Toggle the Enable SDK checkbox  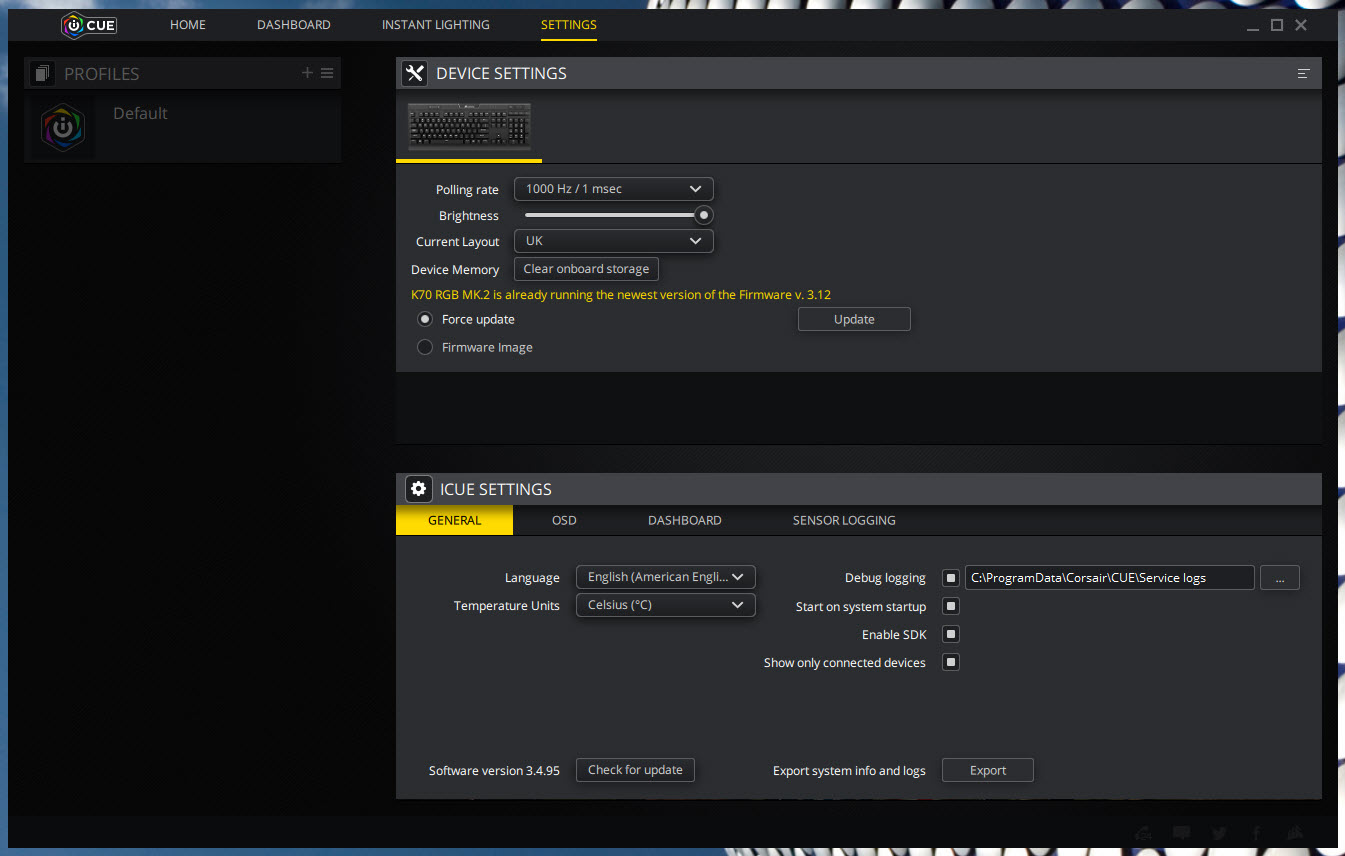pos(951,634)
